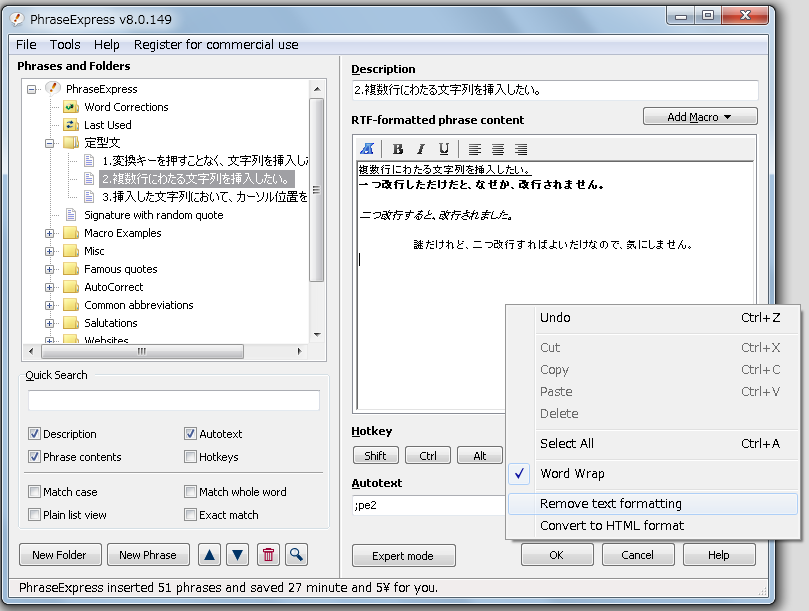Enable Exact match checkbox
The image size is (809, 611).
[x=190, y=514]
